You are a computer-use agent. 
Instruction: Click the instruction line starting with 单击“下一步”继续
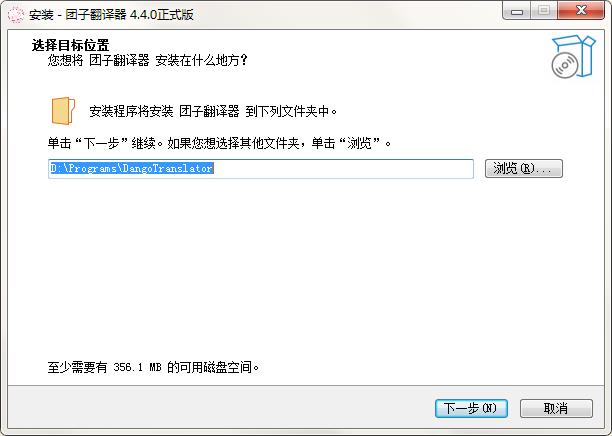click(x=219, y=143)
